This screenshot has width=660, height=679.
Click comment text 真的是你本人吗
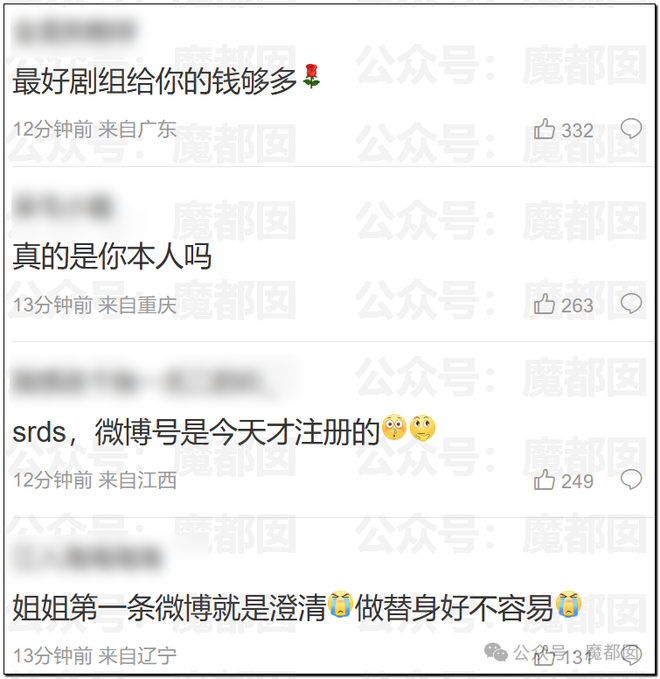click(x=112, y=256)
